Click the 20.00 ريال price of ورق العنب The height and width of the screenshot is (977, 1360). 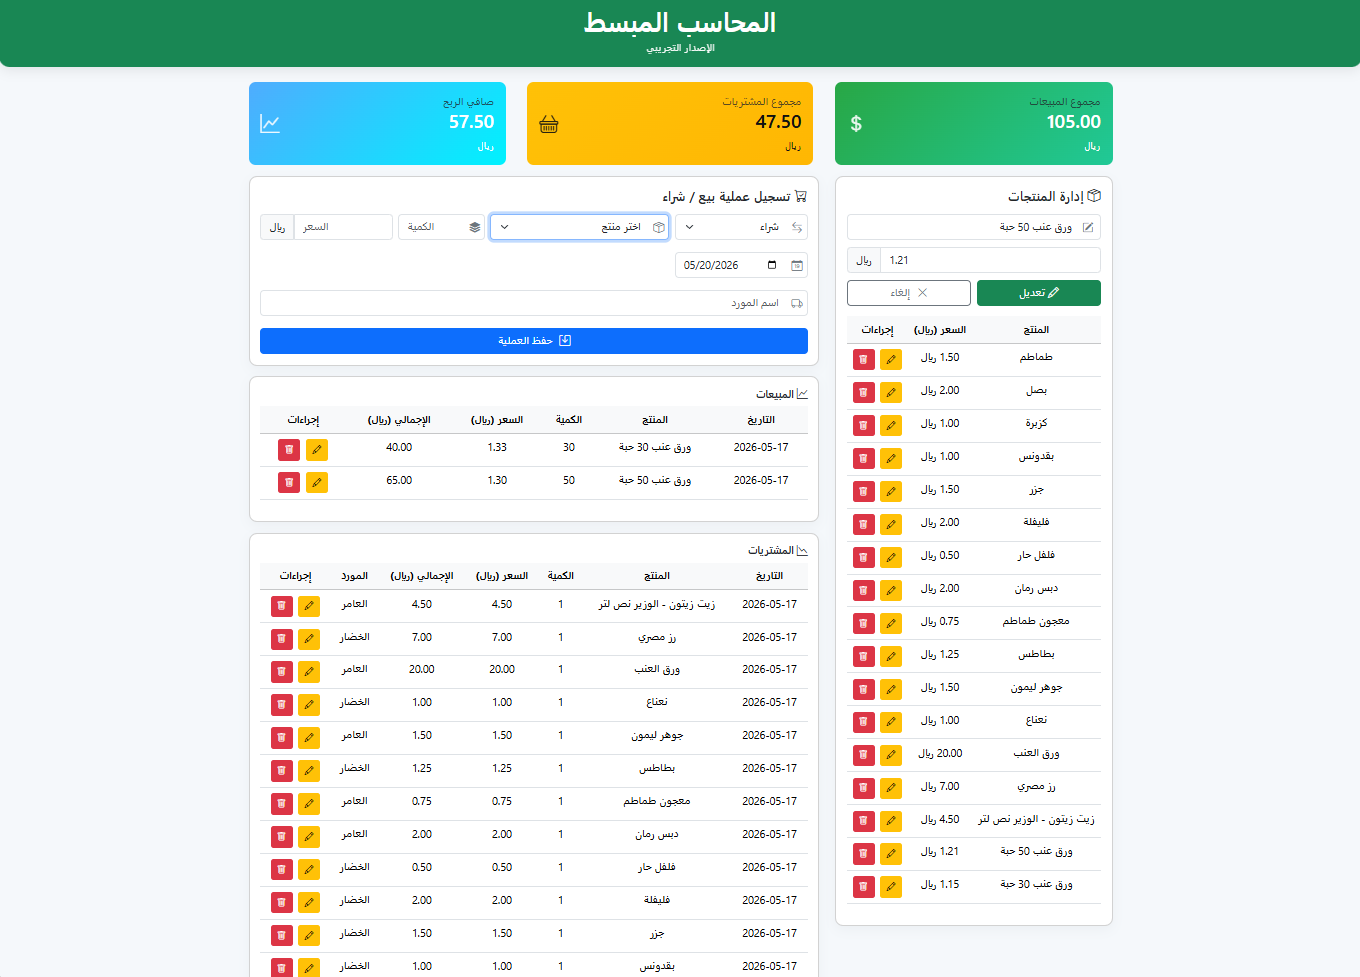click(941, 754)
